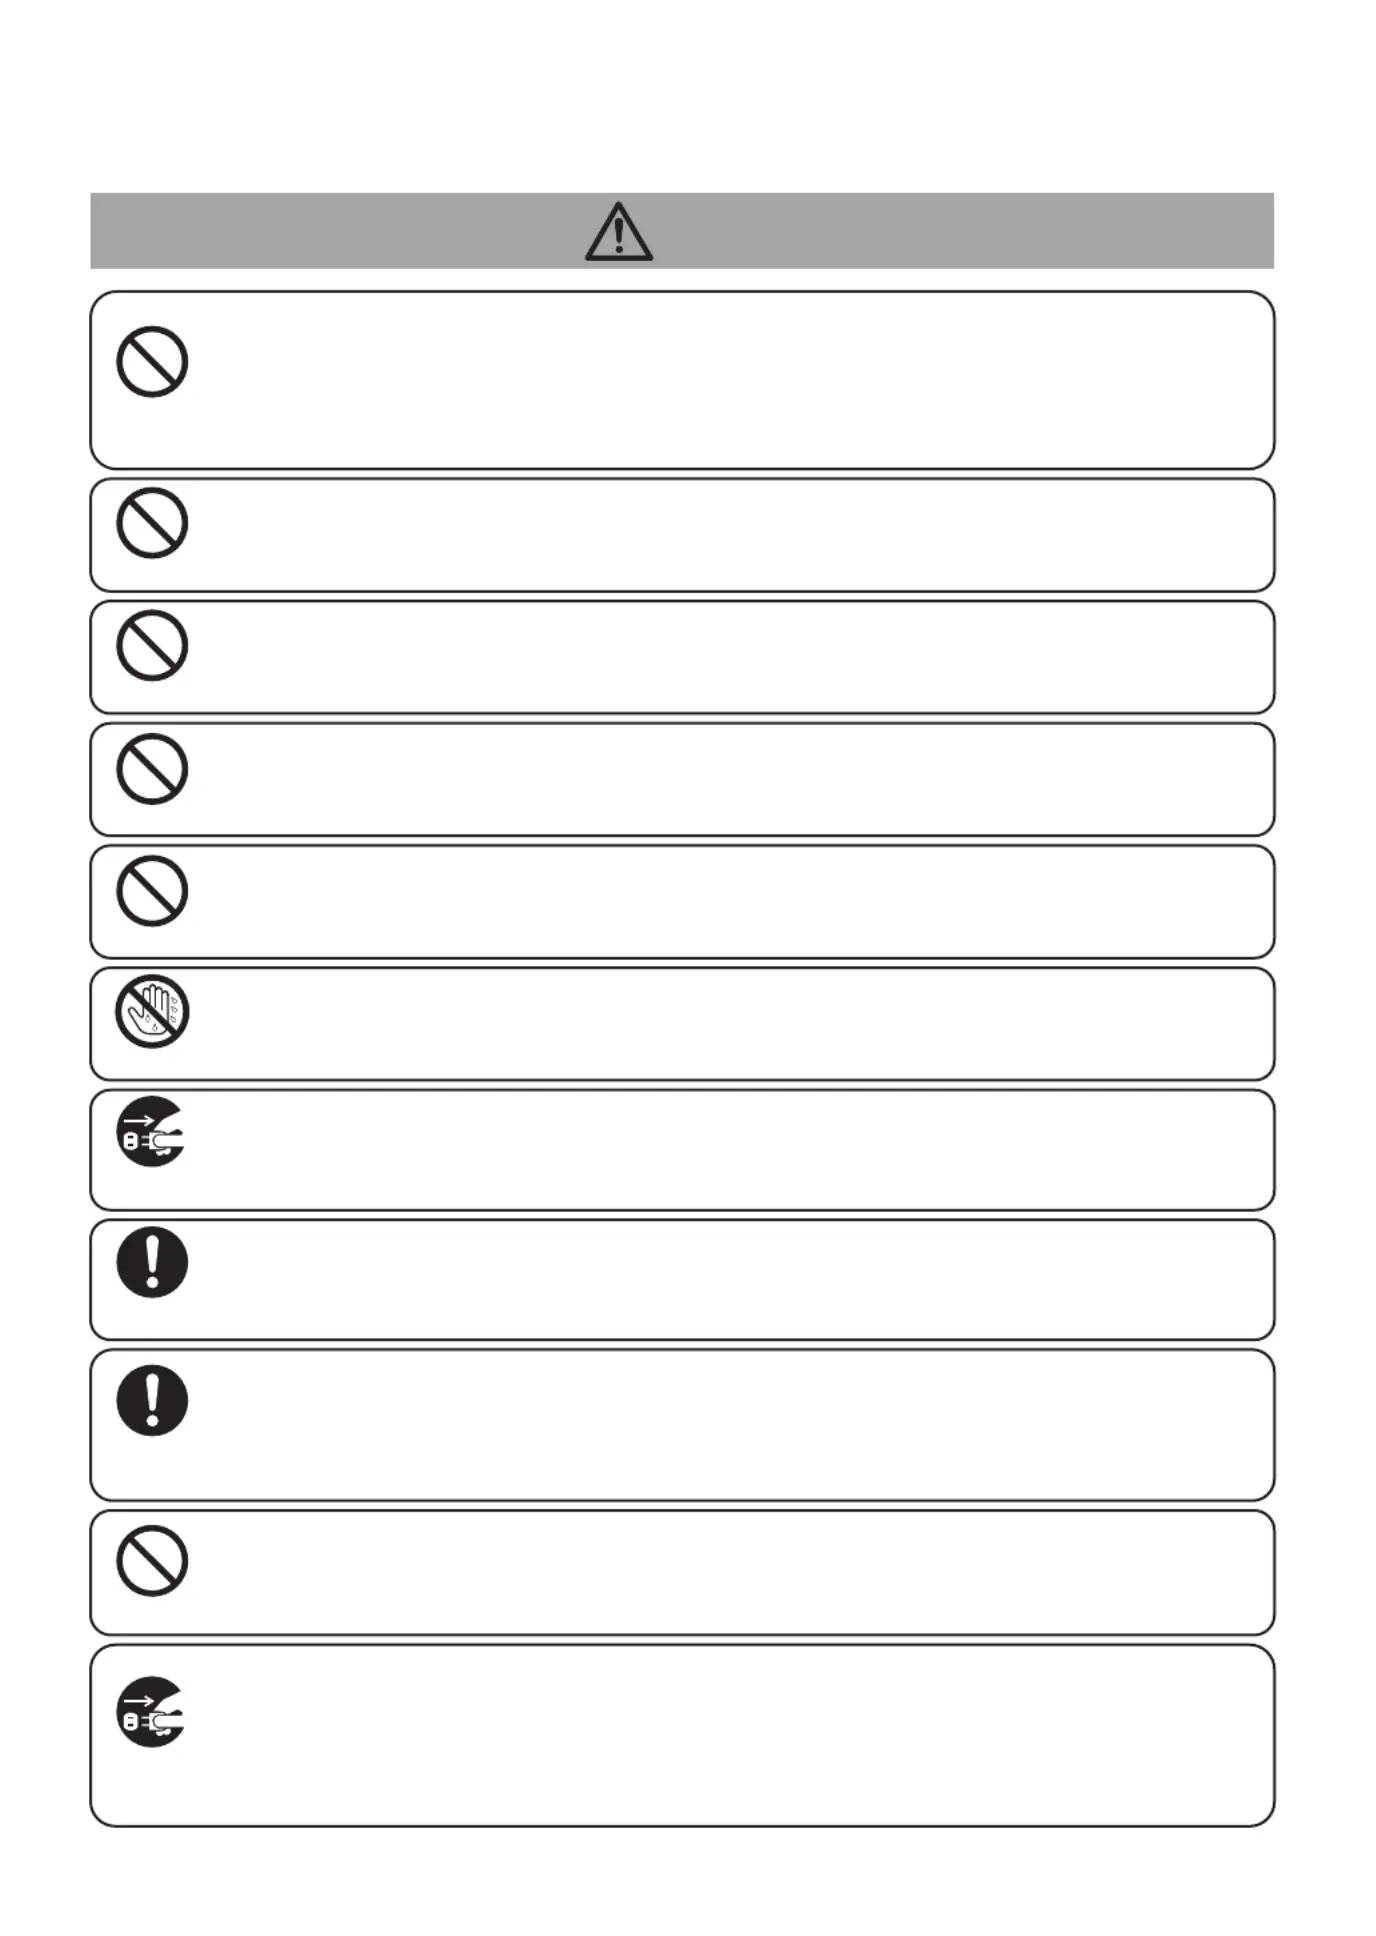Click the no-wet-hands prohibition icon
This screenshot has width=1376, height=1936.
(x=152, y=1011)
